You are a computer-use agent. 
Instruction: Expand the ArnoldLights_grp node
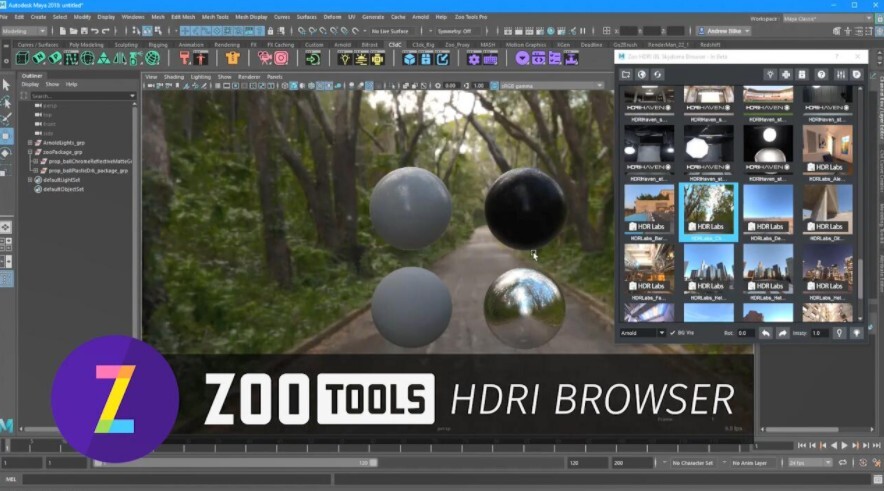coord(30,143)
